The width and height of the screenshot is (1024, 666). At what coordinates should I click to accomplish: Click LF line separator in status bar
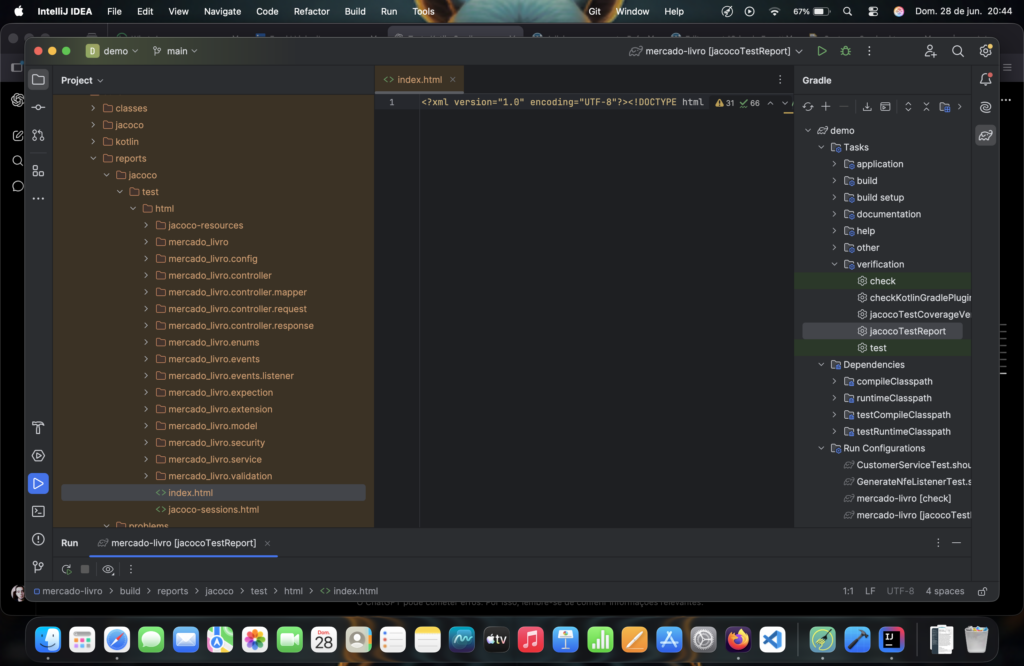(x=870, y=592)
